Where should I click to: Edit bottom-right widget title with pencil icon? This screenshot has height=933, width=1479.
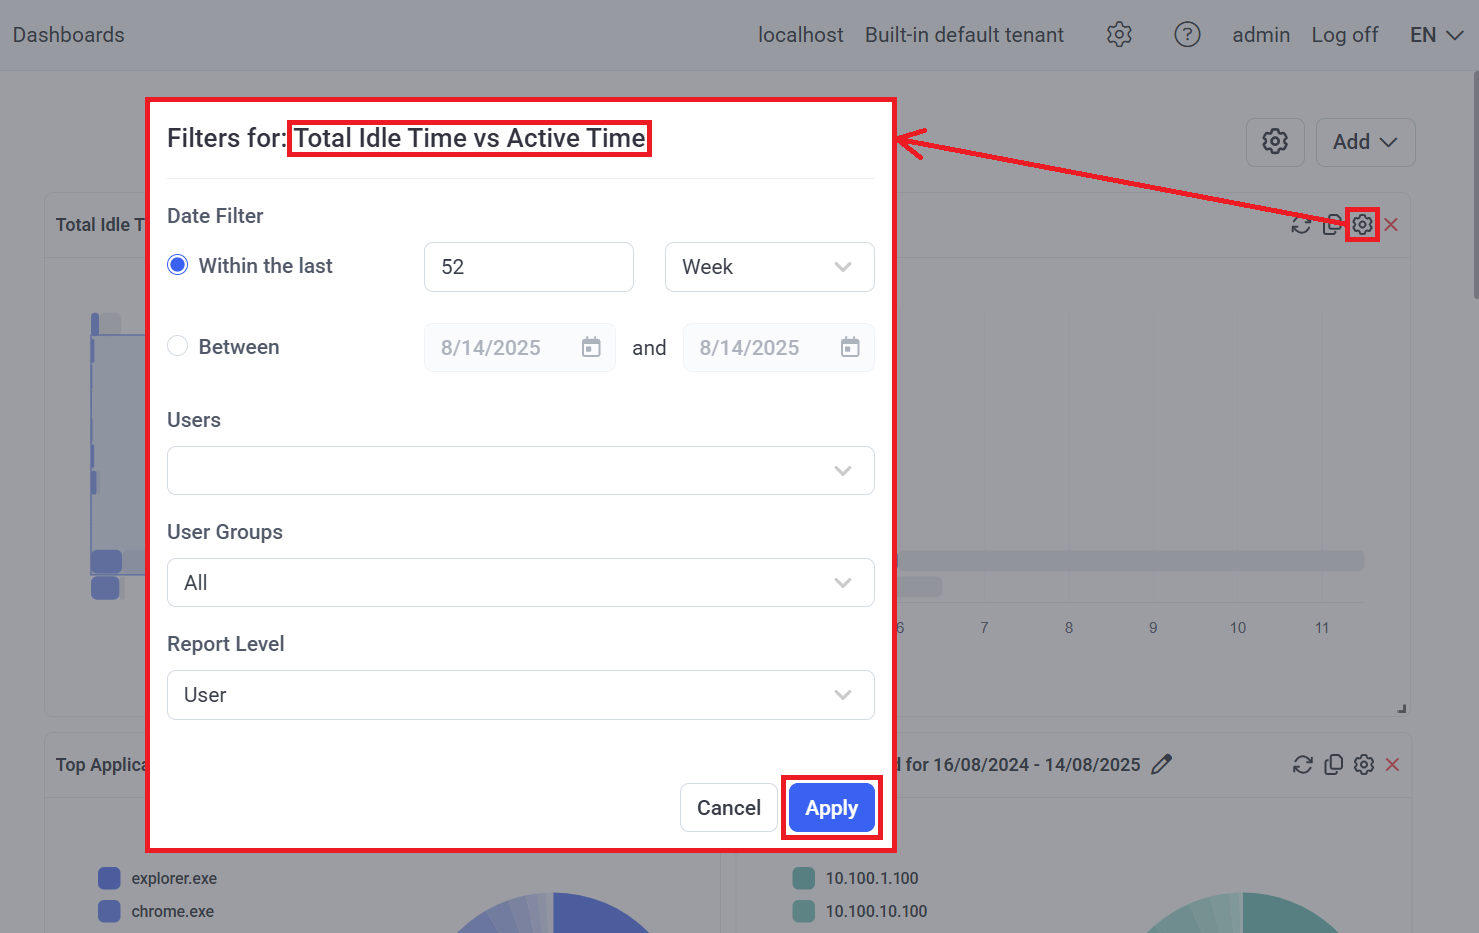pos(1161,765)
